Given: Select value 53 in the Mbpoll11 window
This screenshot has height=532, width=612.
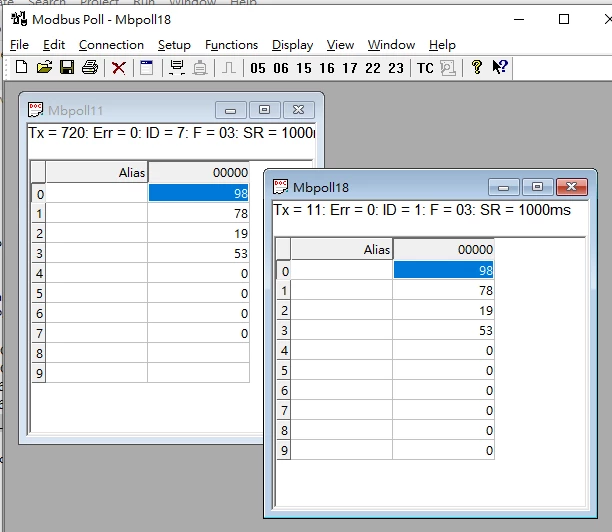Looking at the screenshot, I should coord(198,253).
